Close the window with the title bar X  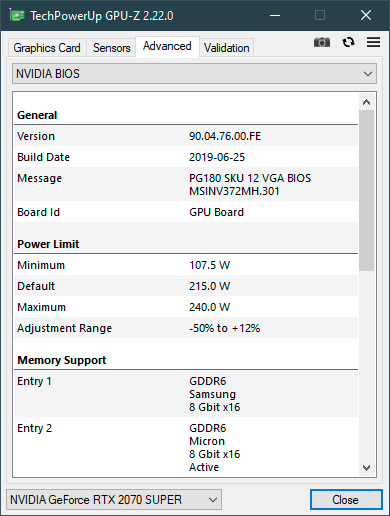[366, 15]
